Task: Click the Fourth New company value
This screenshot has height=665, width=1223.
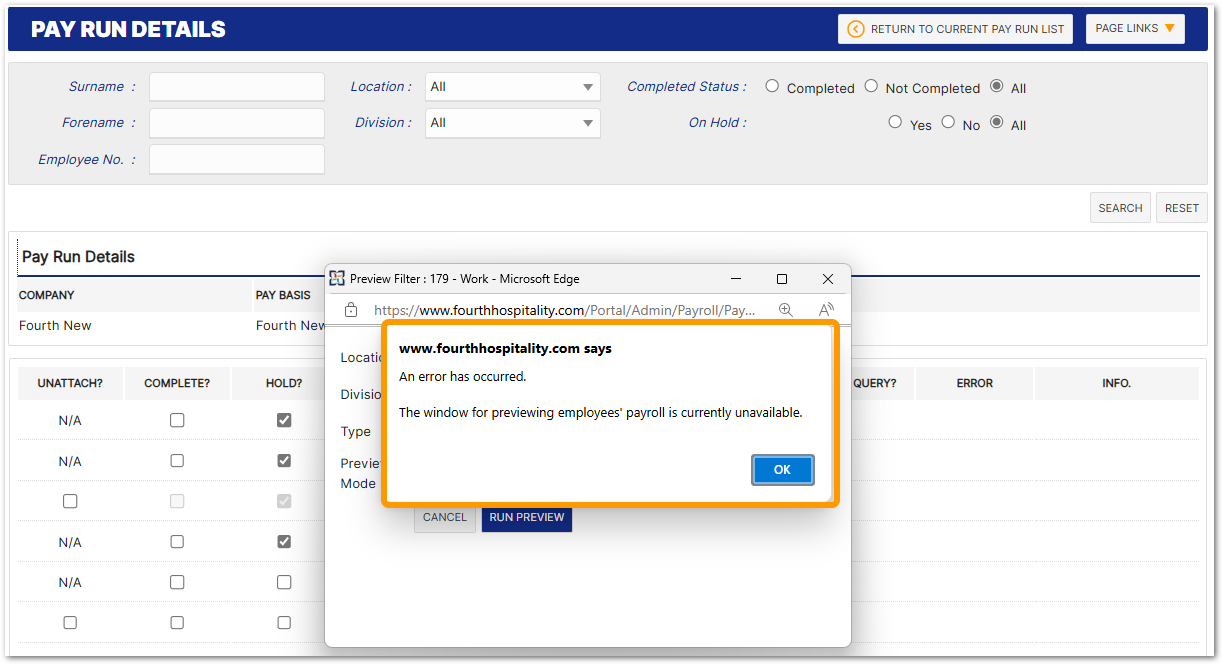Action: tap(55, 326)
